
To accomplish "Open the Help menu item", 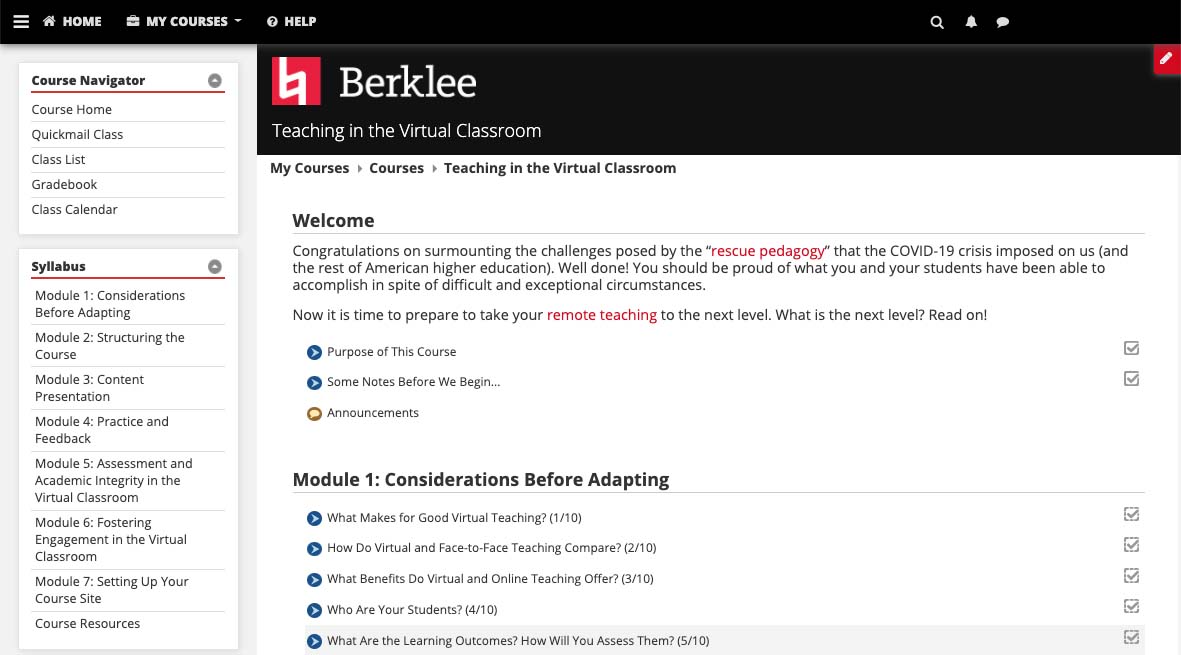I will [291, 21].
